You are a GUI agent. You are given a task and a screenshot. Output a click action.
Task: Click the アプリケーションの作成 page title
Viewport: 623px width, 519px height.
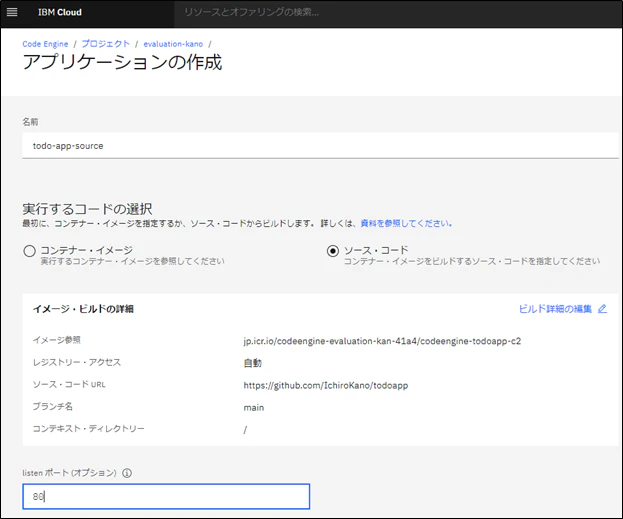(122, 62)
